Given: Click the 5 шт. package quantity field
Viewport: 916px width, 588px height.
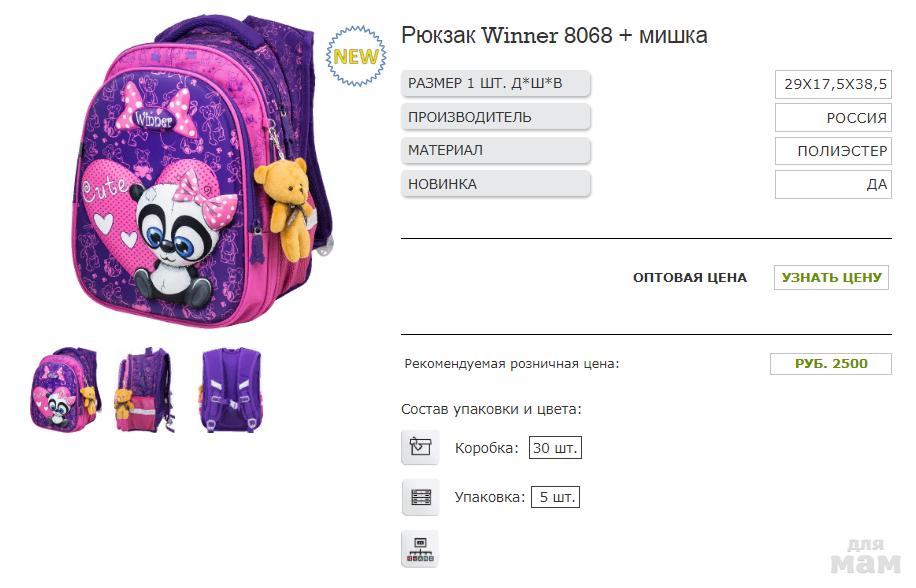Looking at the screenshot, I should 556,497.
